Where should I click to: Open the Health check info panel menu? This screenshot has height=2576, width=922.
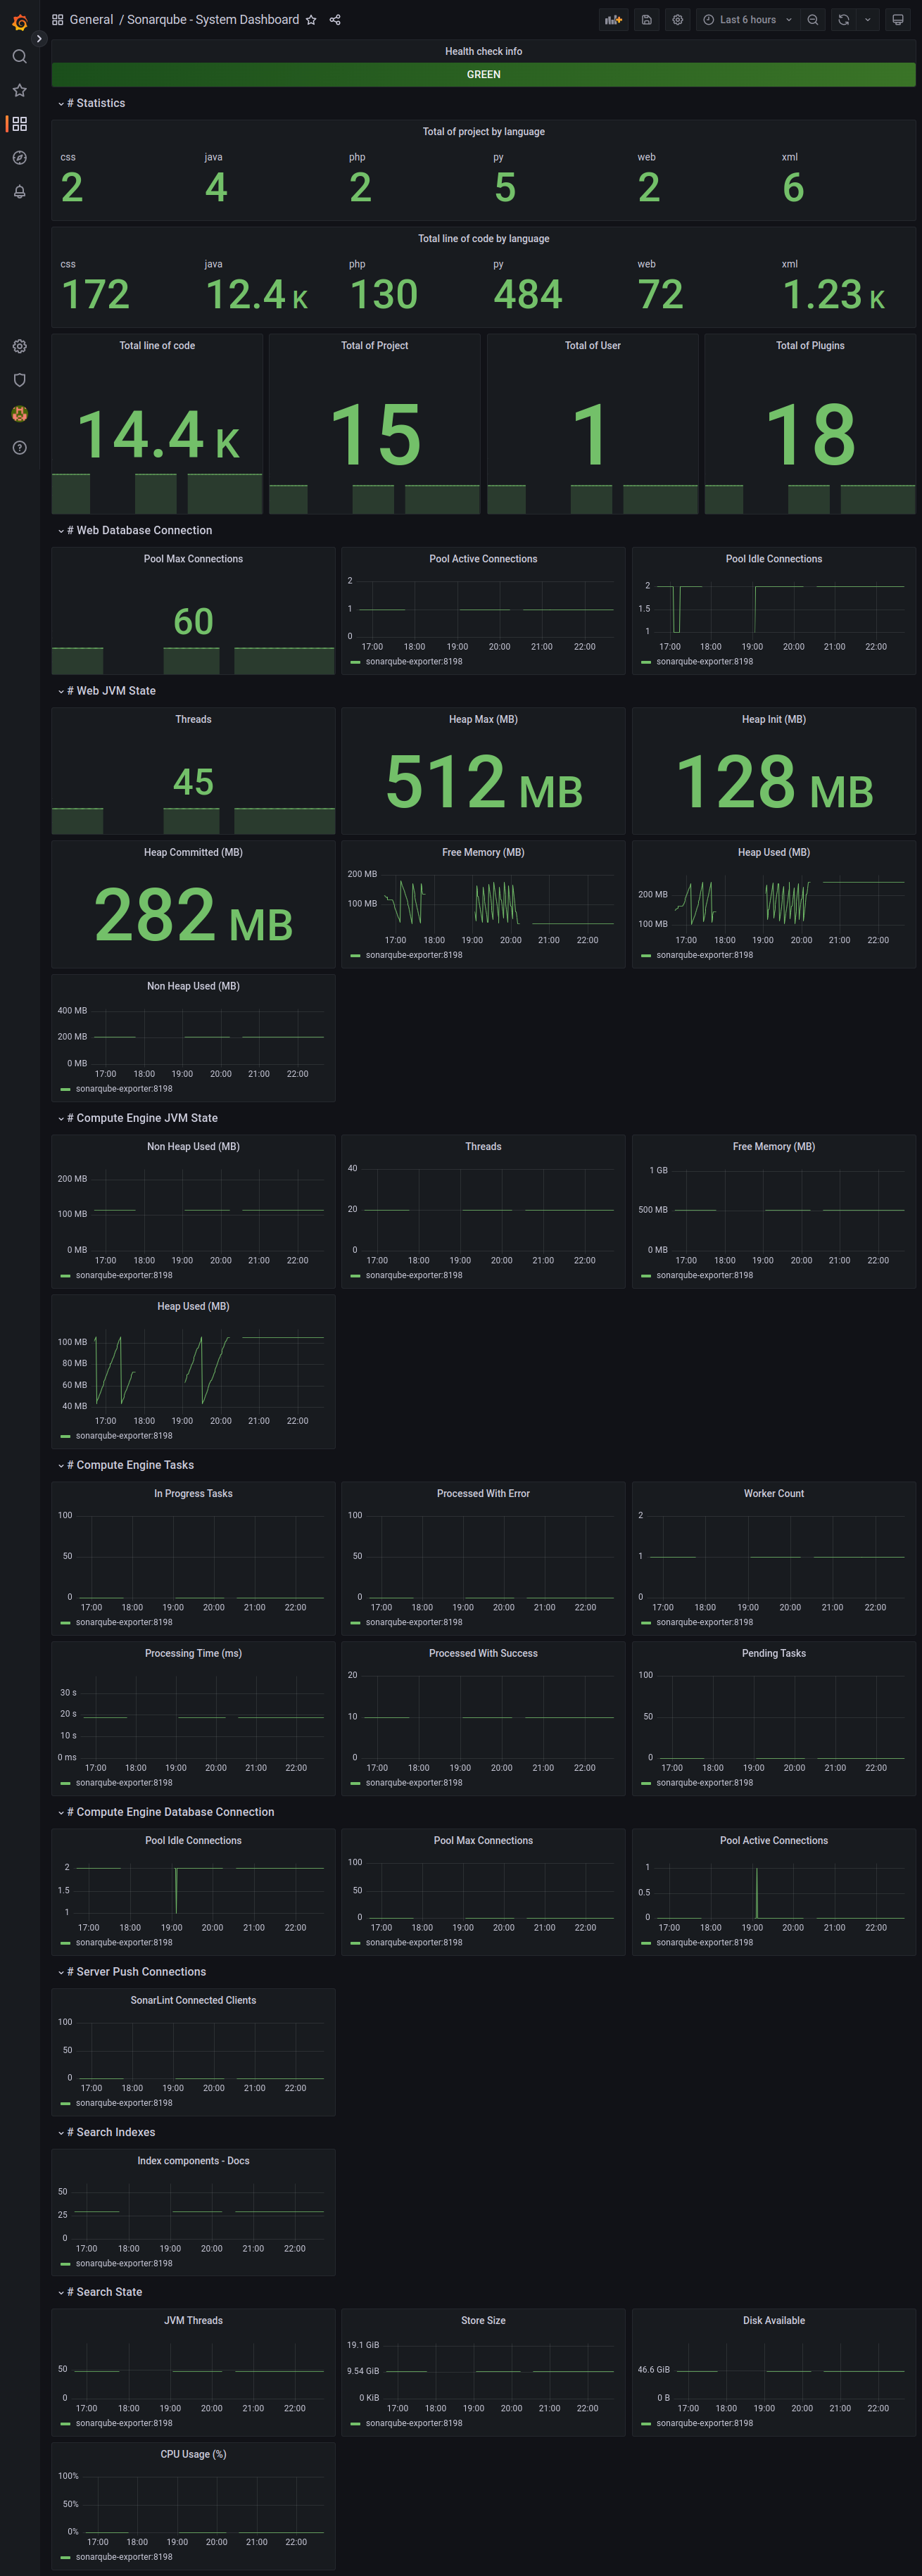[484, 51]
